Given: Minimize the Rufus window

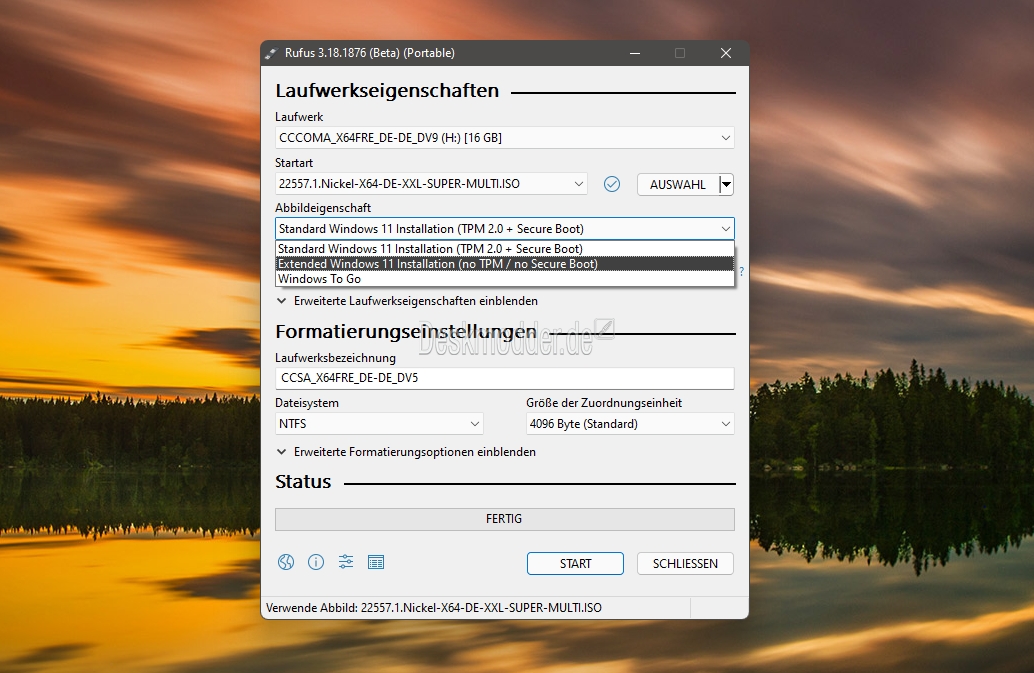Looking at the screenshot, I should click(635, 53).
